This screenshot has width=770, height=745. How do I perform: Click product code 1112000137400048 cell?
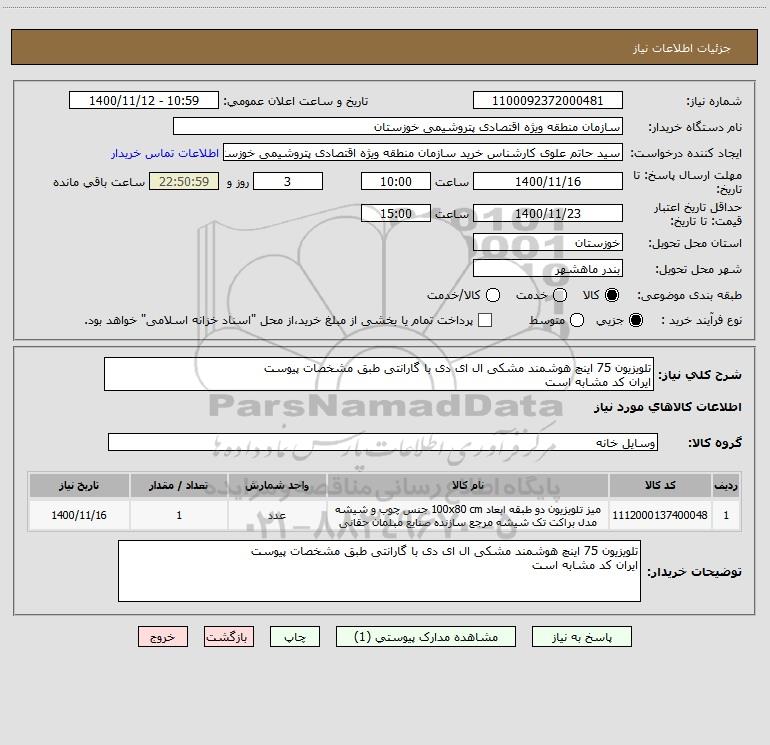point(660,515)
